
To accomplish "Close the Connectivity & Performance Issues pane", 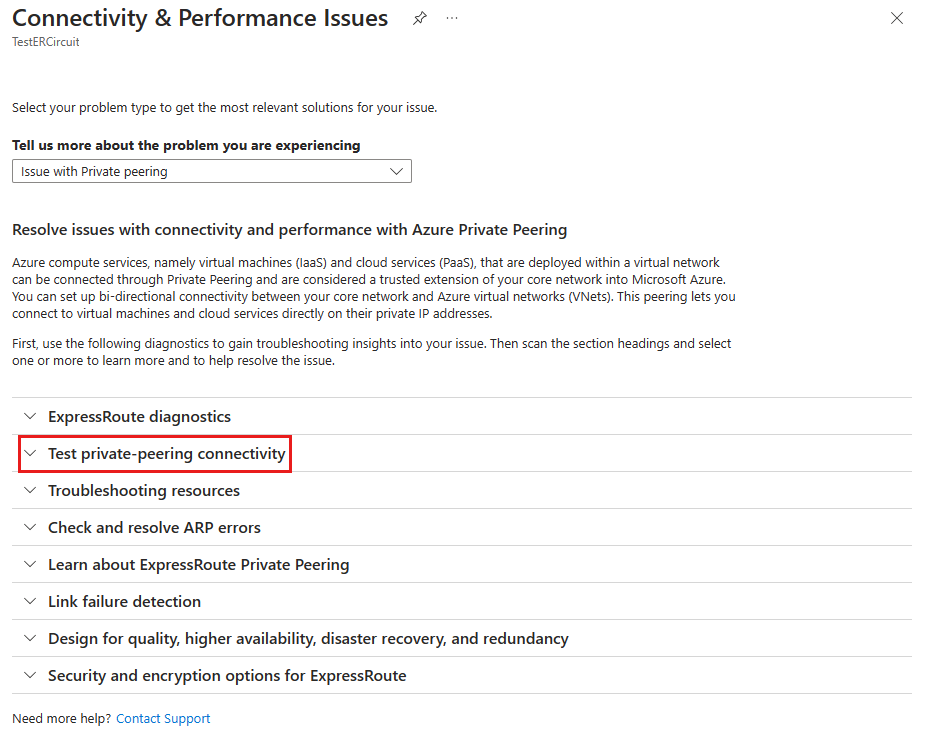I will coord(897,19).
